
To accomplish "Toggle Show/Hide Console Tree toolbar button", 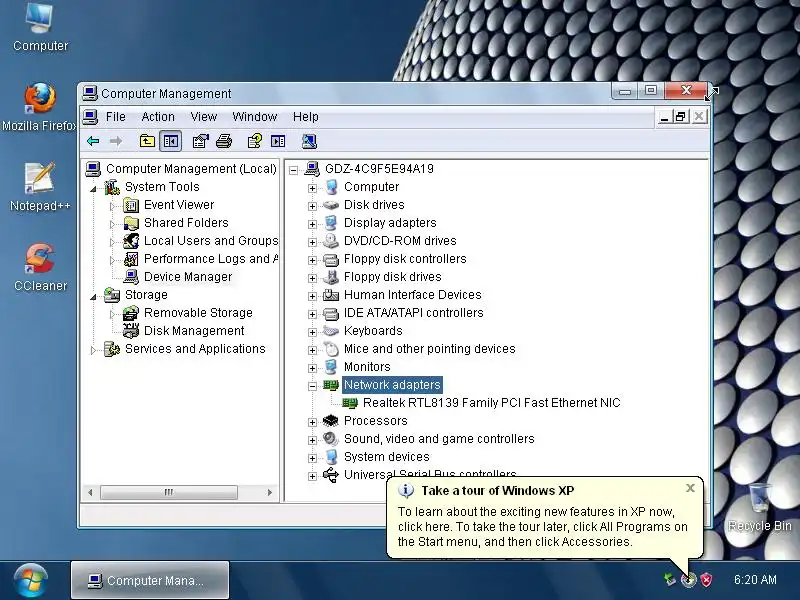I will (x=170, y=141).
